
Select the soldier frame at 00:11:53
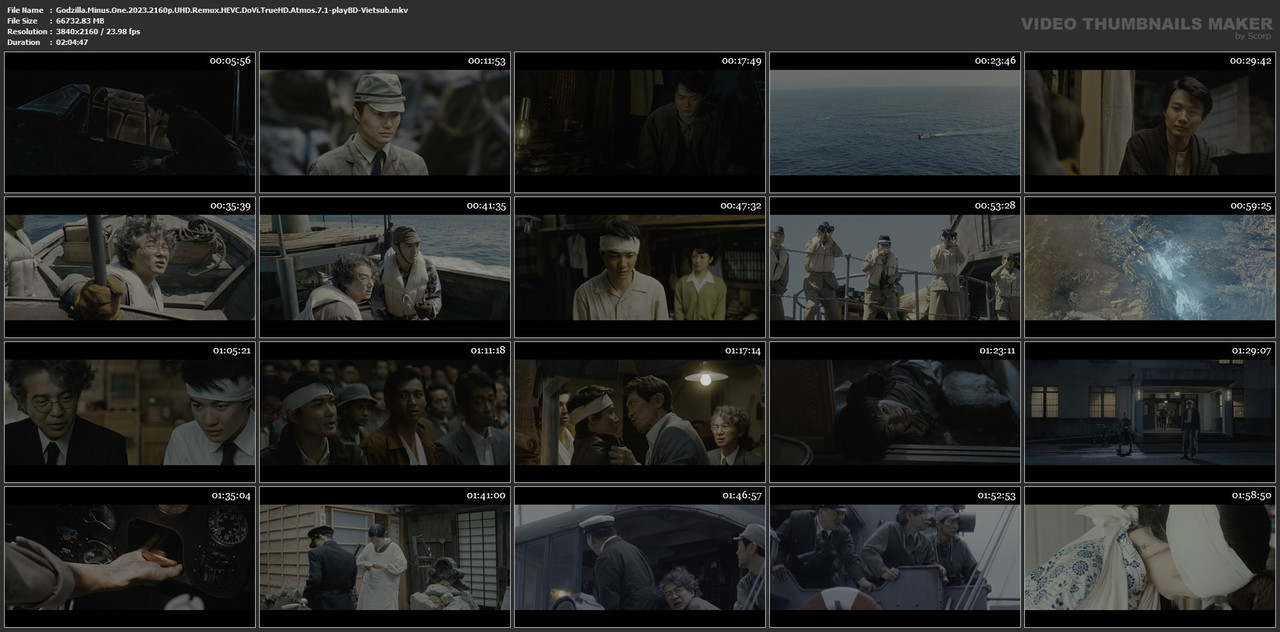385,122
